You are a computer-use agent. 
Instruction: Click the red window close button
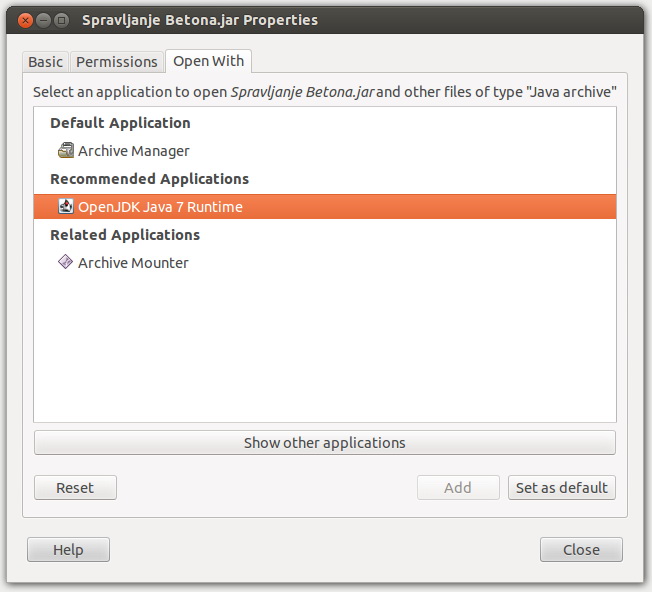[x=26, y=20]
